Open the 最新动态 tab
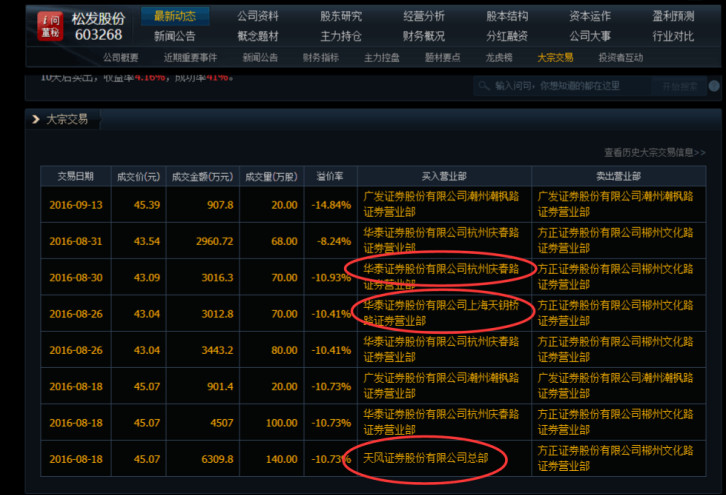This screenshot has height=495, width=726. click(174, 16)
